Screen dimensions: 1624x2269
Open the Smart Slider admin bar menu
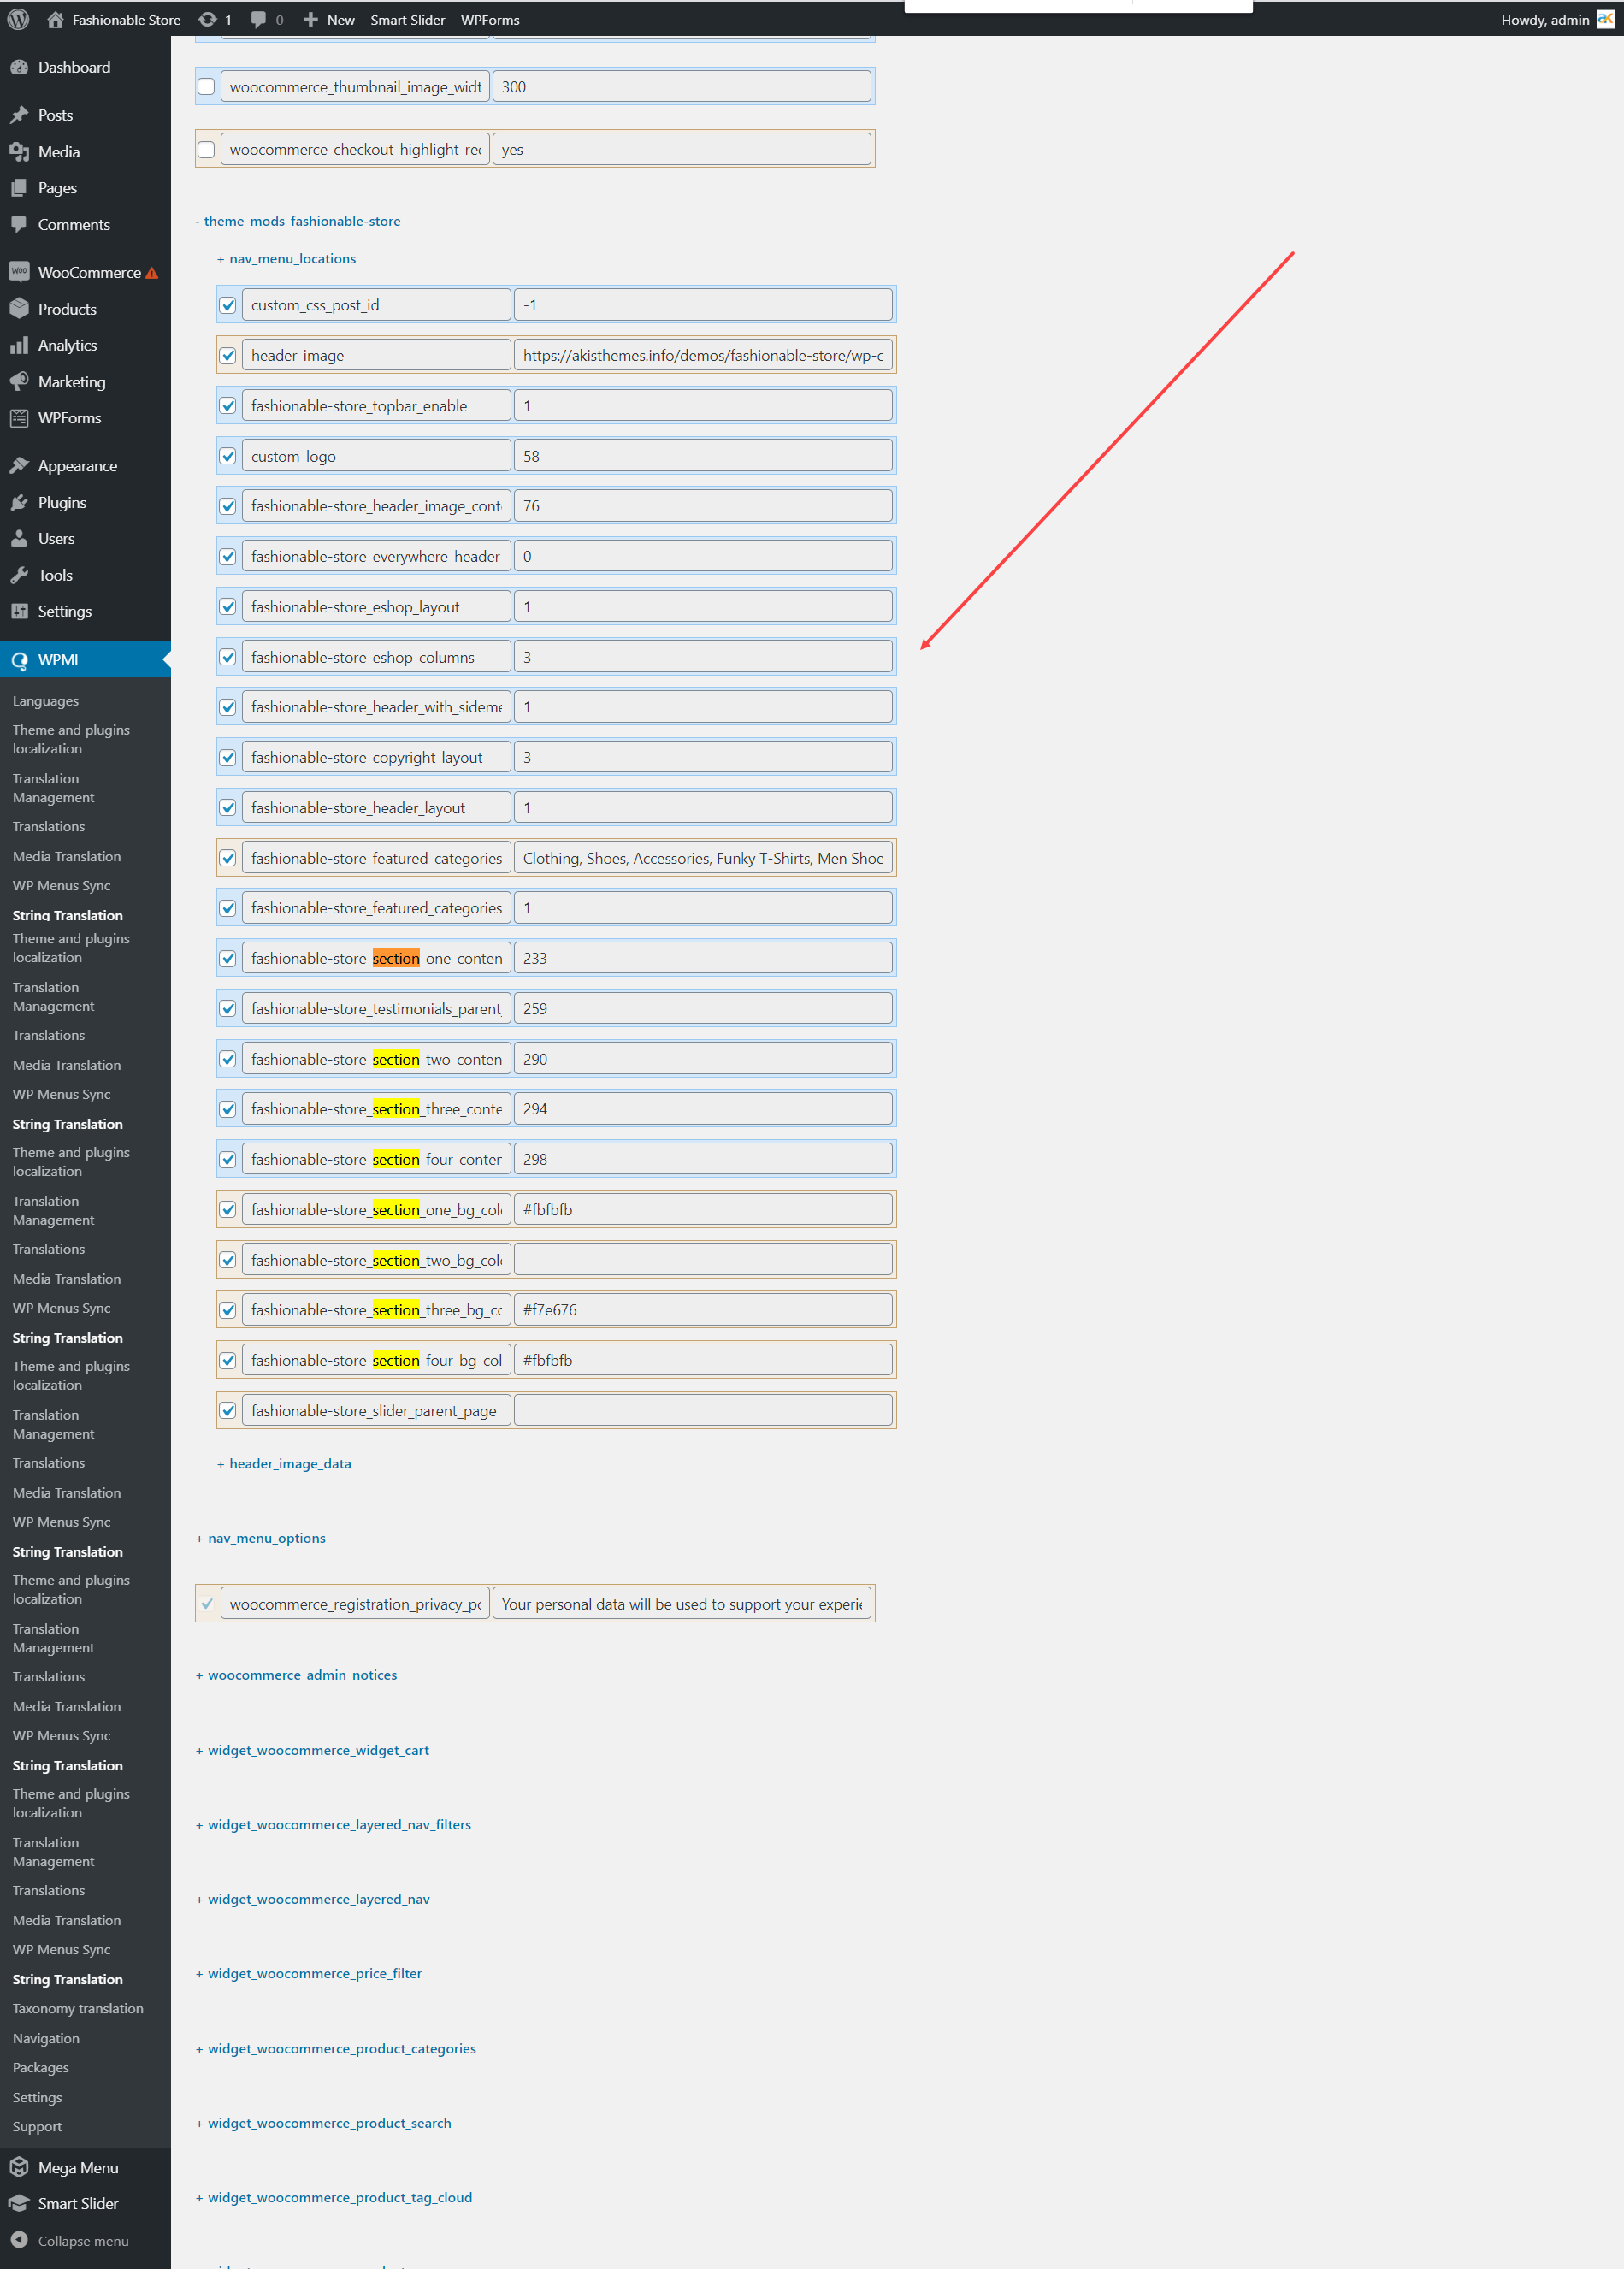coord(408,19)
